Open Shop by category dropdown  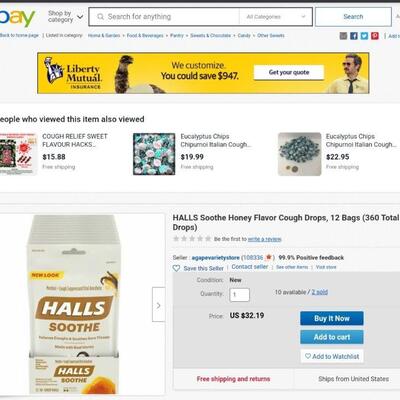(65, 17)
